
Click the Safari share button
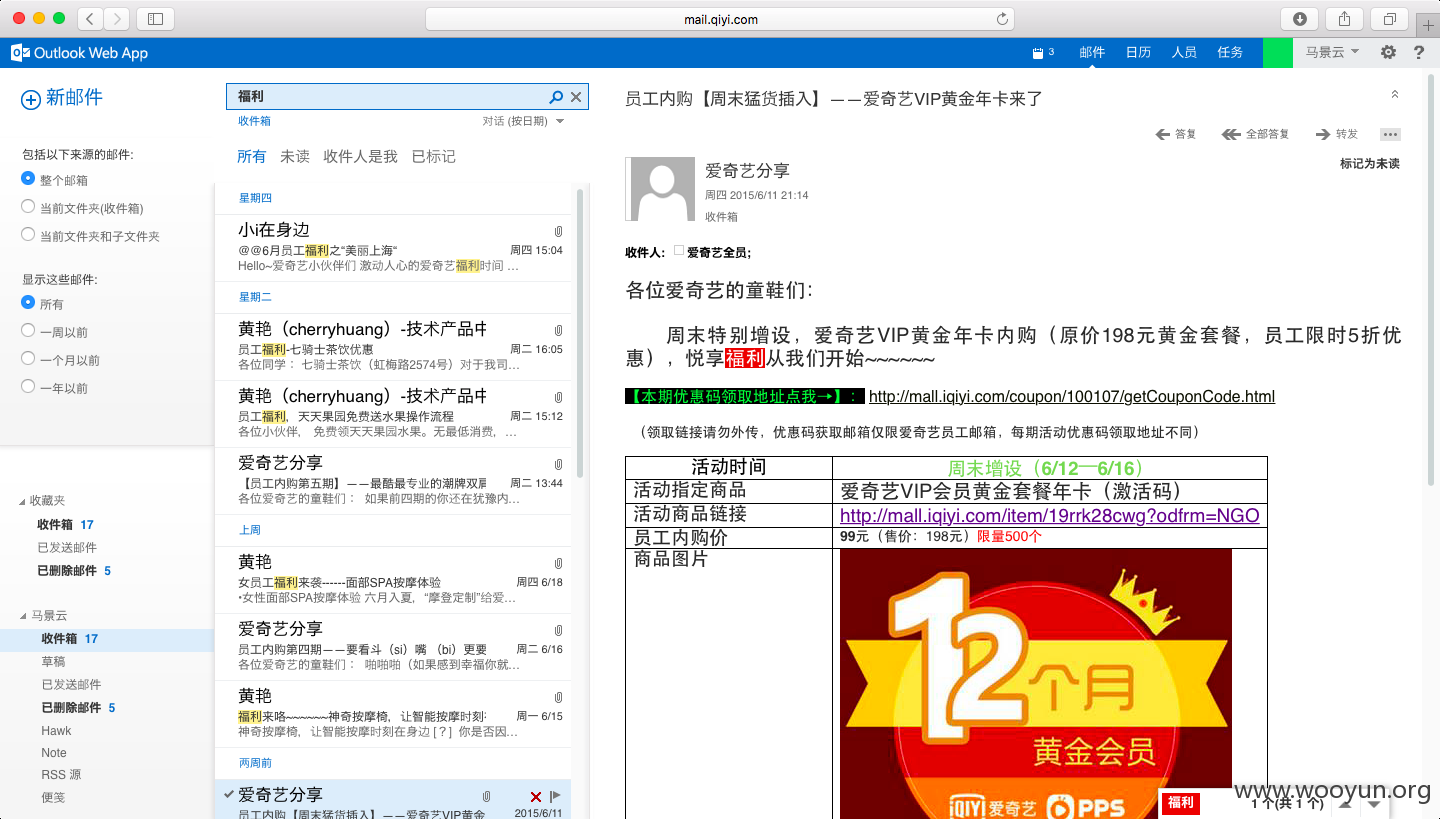click(1345, 18)
